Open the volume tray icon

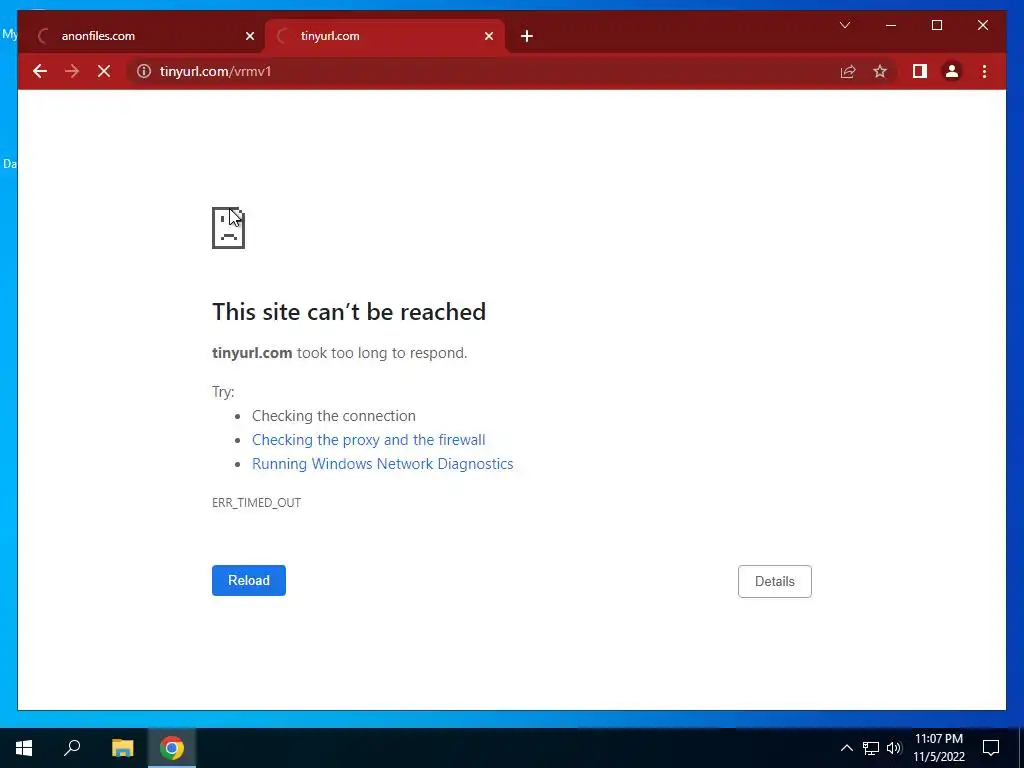point(894,748)
